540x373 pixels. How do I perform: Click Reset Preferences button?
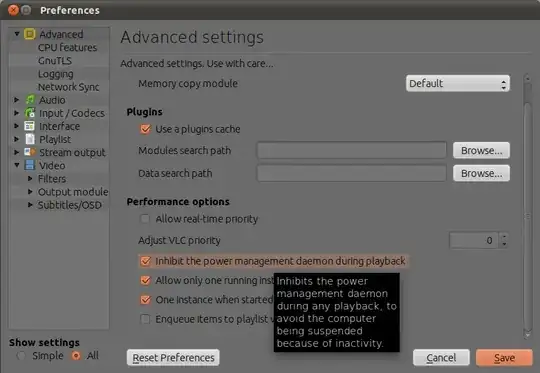(x=173, y=358)
